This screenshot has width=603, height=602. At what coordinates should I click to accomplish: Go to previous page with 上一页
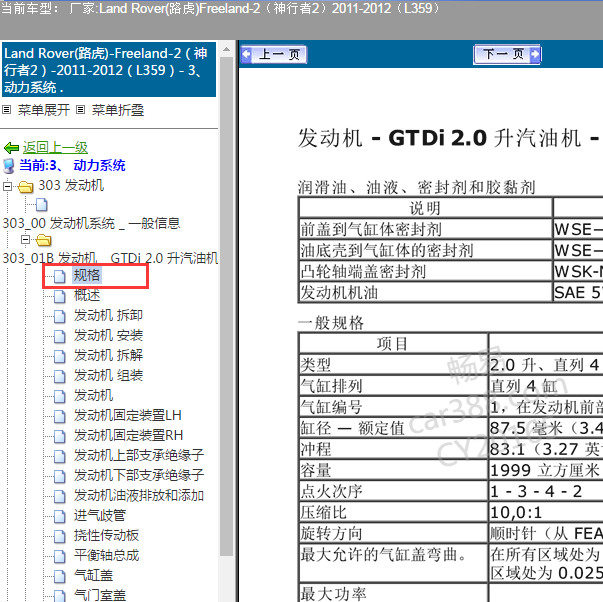(x=274, y=55)
